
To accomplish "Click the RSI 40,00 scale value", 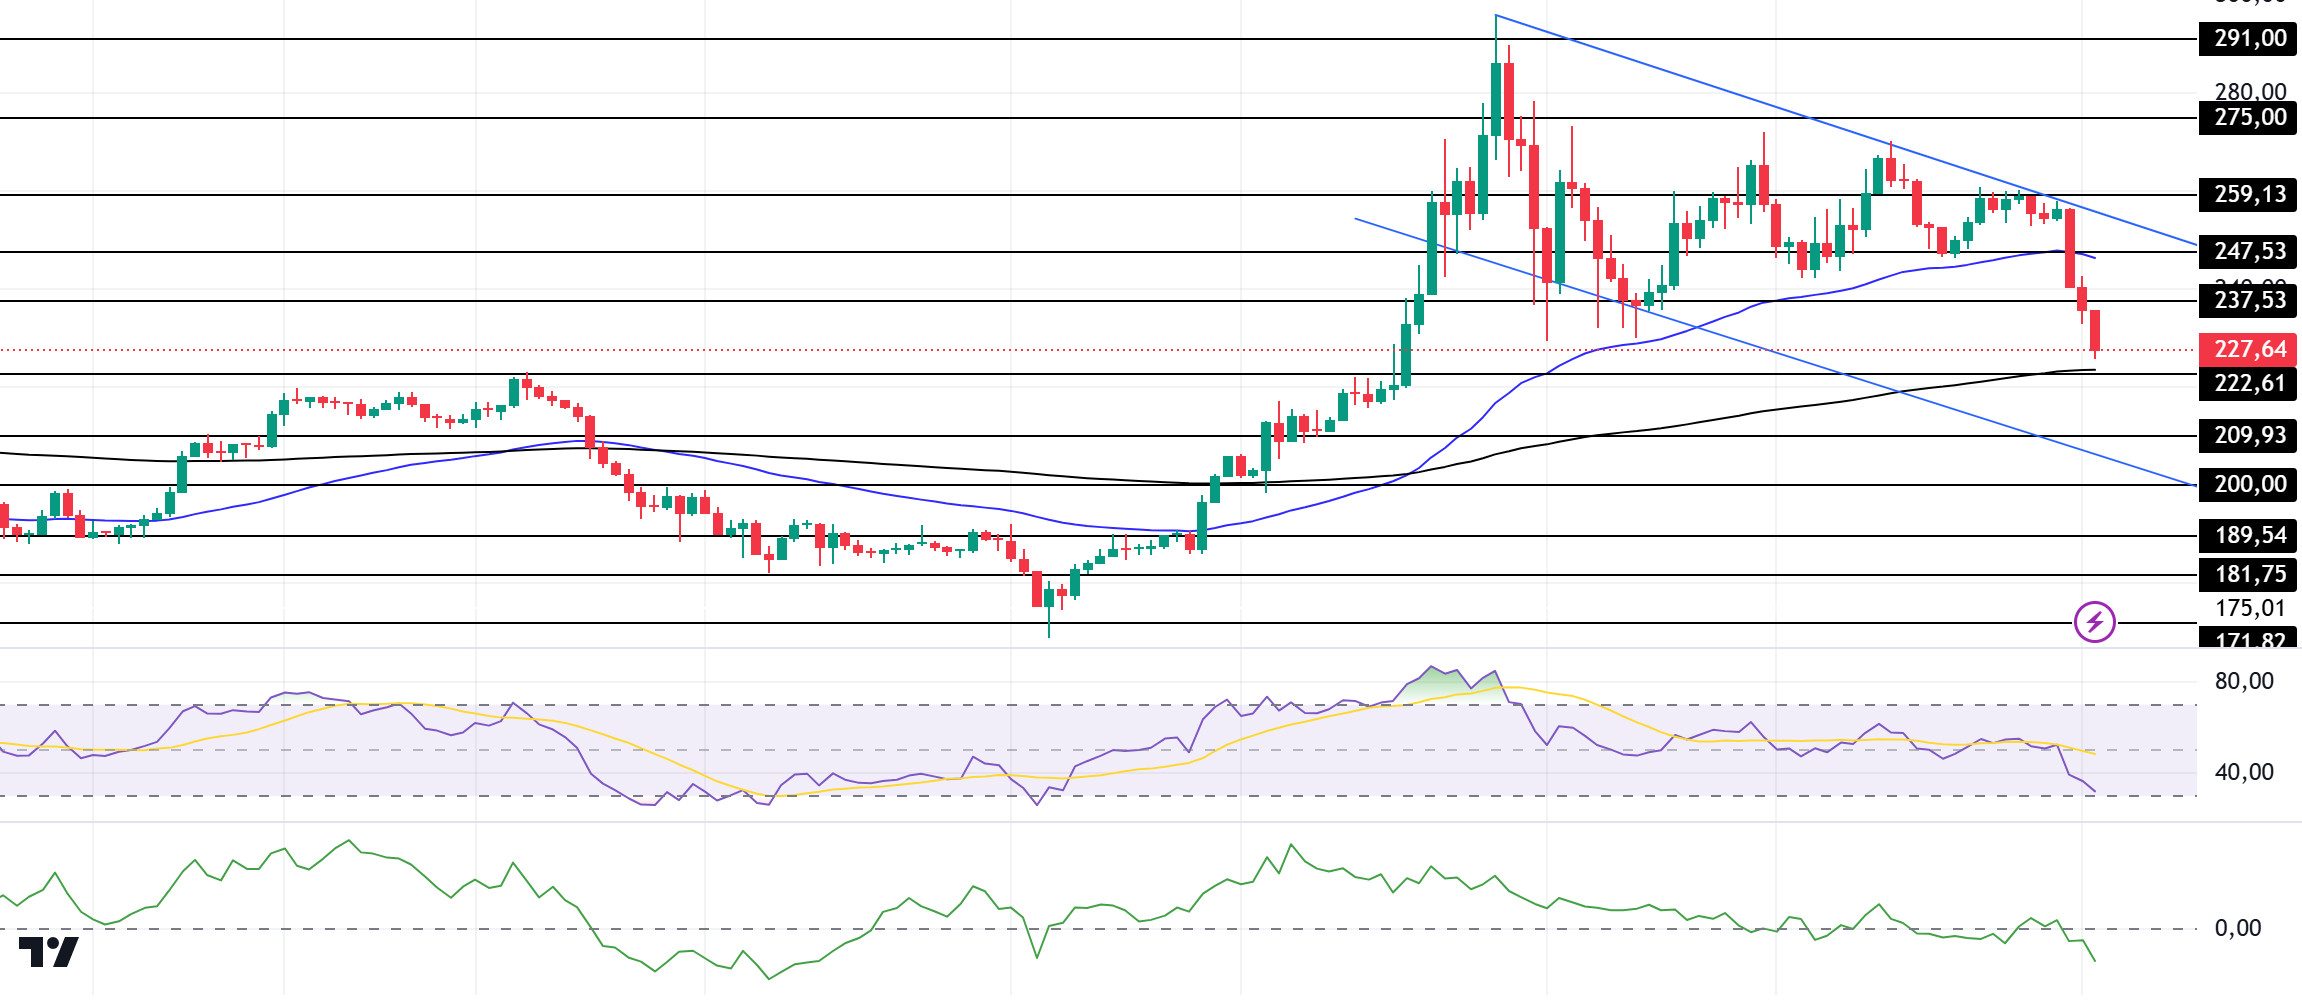I will (2244, 773).
